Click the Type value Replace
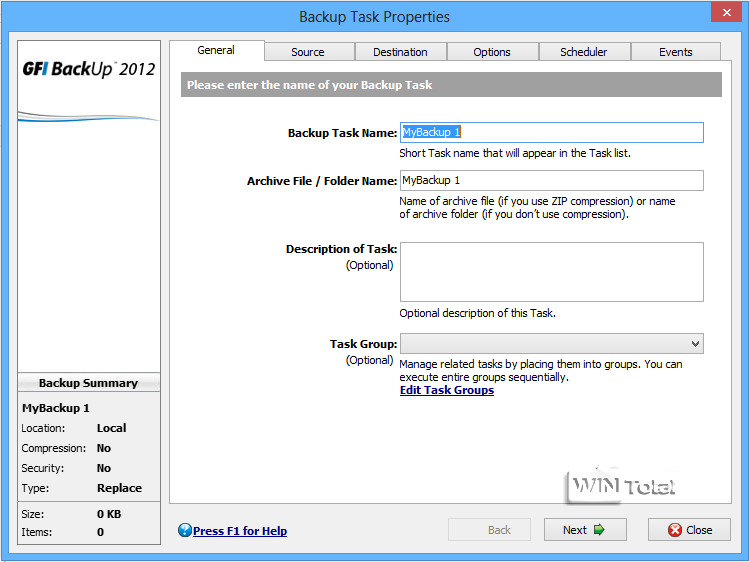 [119, 488]
